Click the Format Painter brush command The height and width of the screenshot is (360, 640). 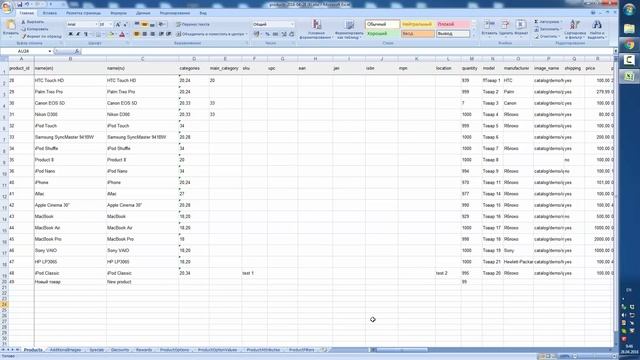click(x=41, y=36)
